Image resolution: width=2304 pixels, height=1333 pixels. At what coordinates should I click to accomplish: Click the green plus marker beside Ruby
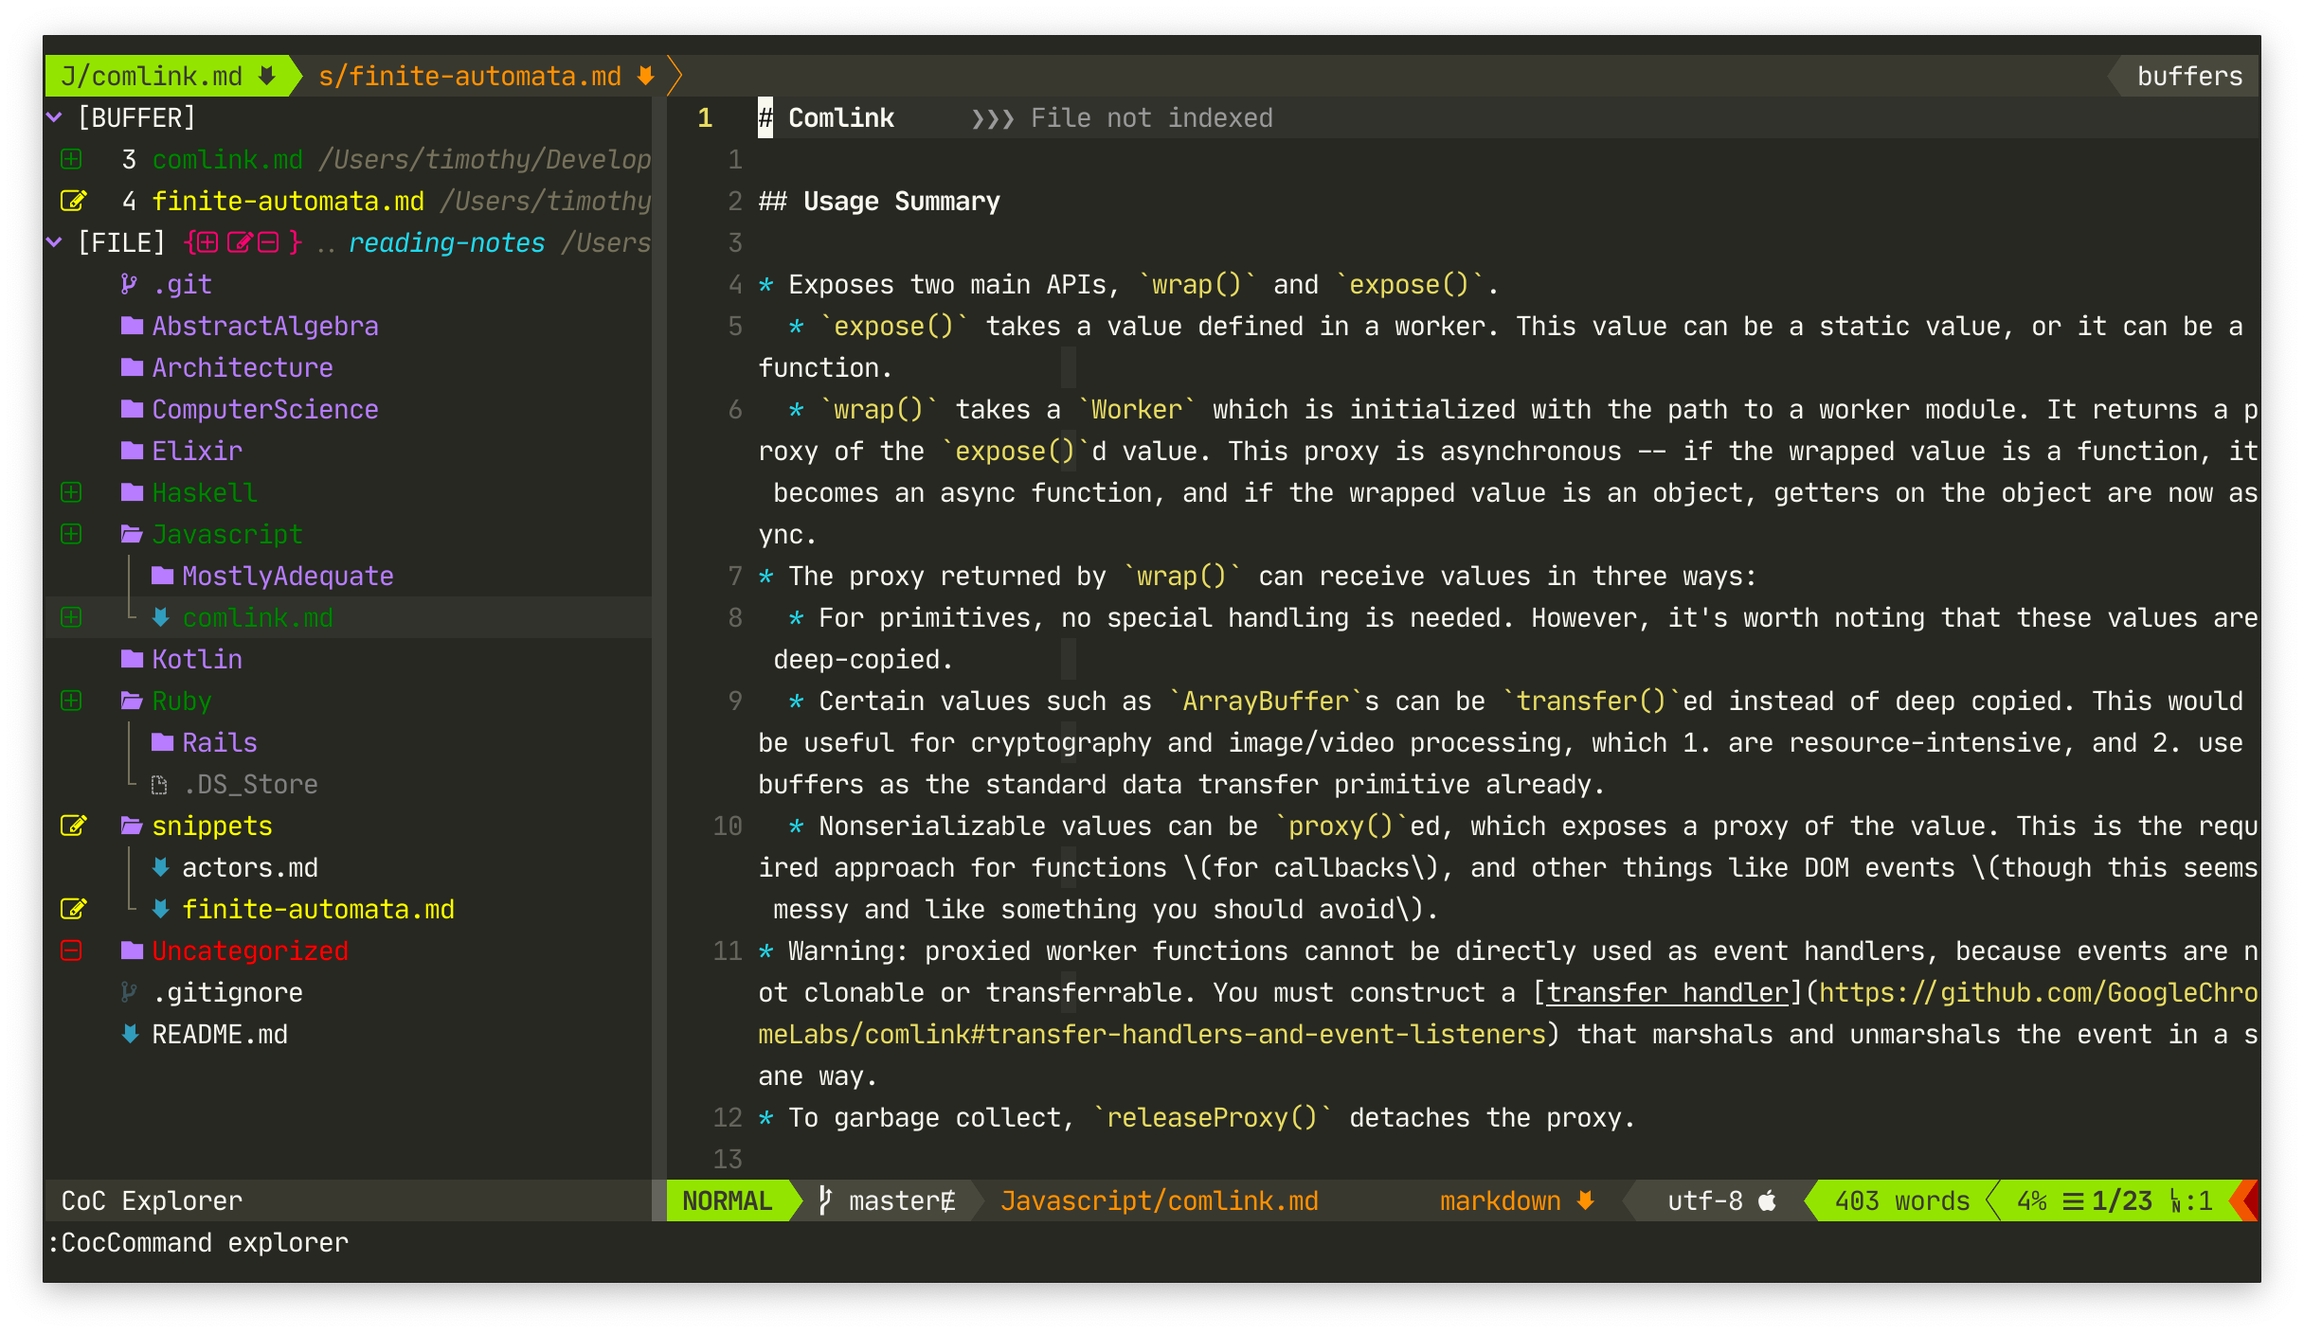(71, 701)
